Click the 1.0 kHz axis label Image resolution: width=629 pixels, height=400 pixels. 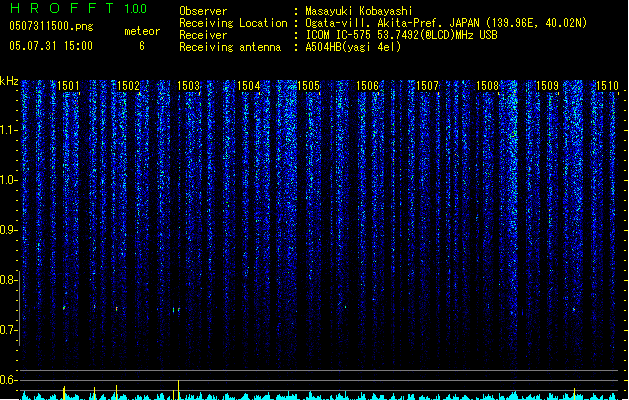tap(8, 180)
